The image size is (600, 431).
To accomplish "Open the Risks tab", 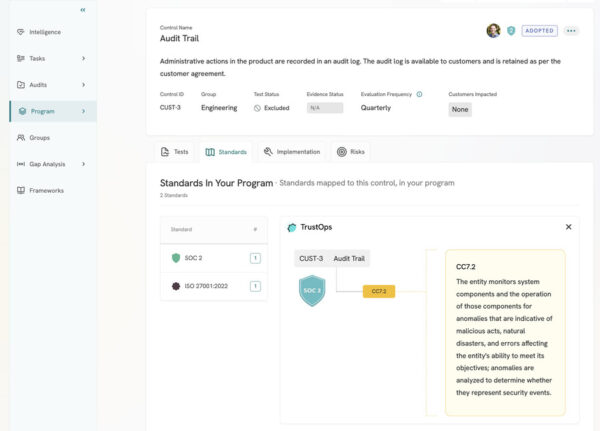I will [x=350, y=152].
